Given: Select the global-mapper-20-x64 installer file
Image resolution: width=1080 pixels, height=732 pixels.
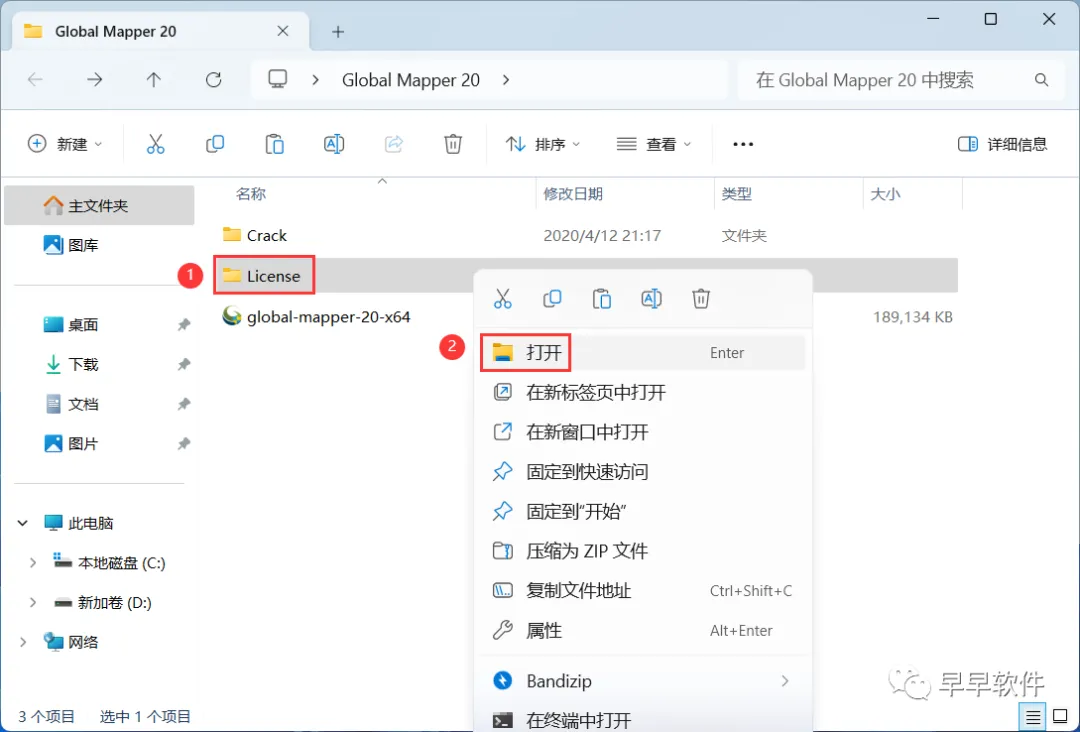Looking at the screenshot, I should [x=316, y=317].
